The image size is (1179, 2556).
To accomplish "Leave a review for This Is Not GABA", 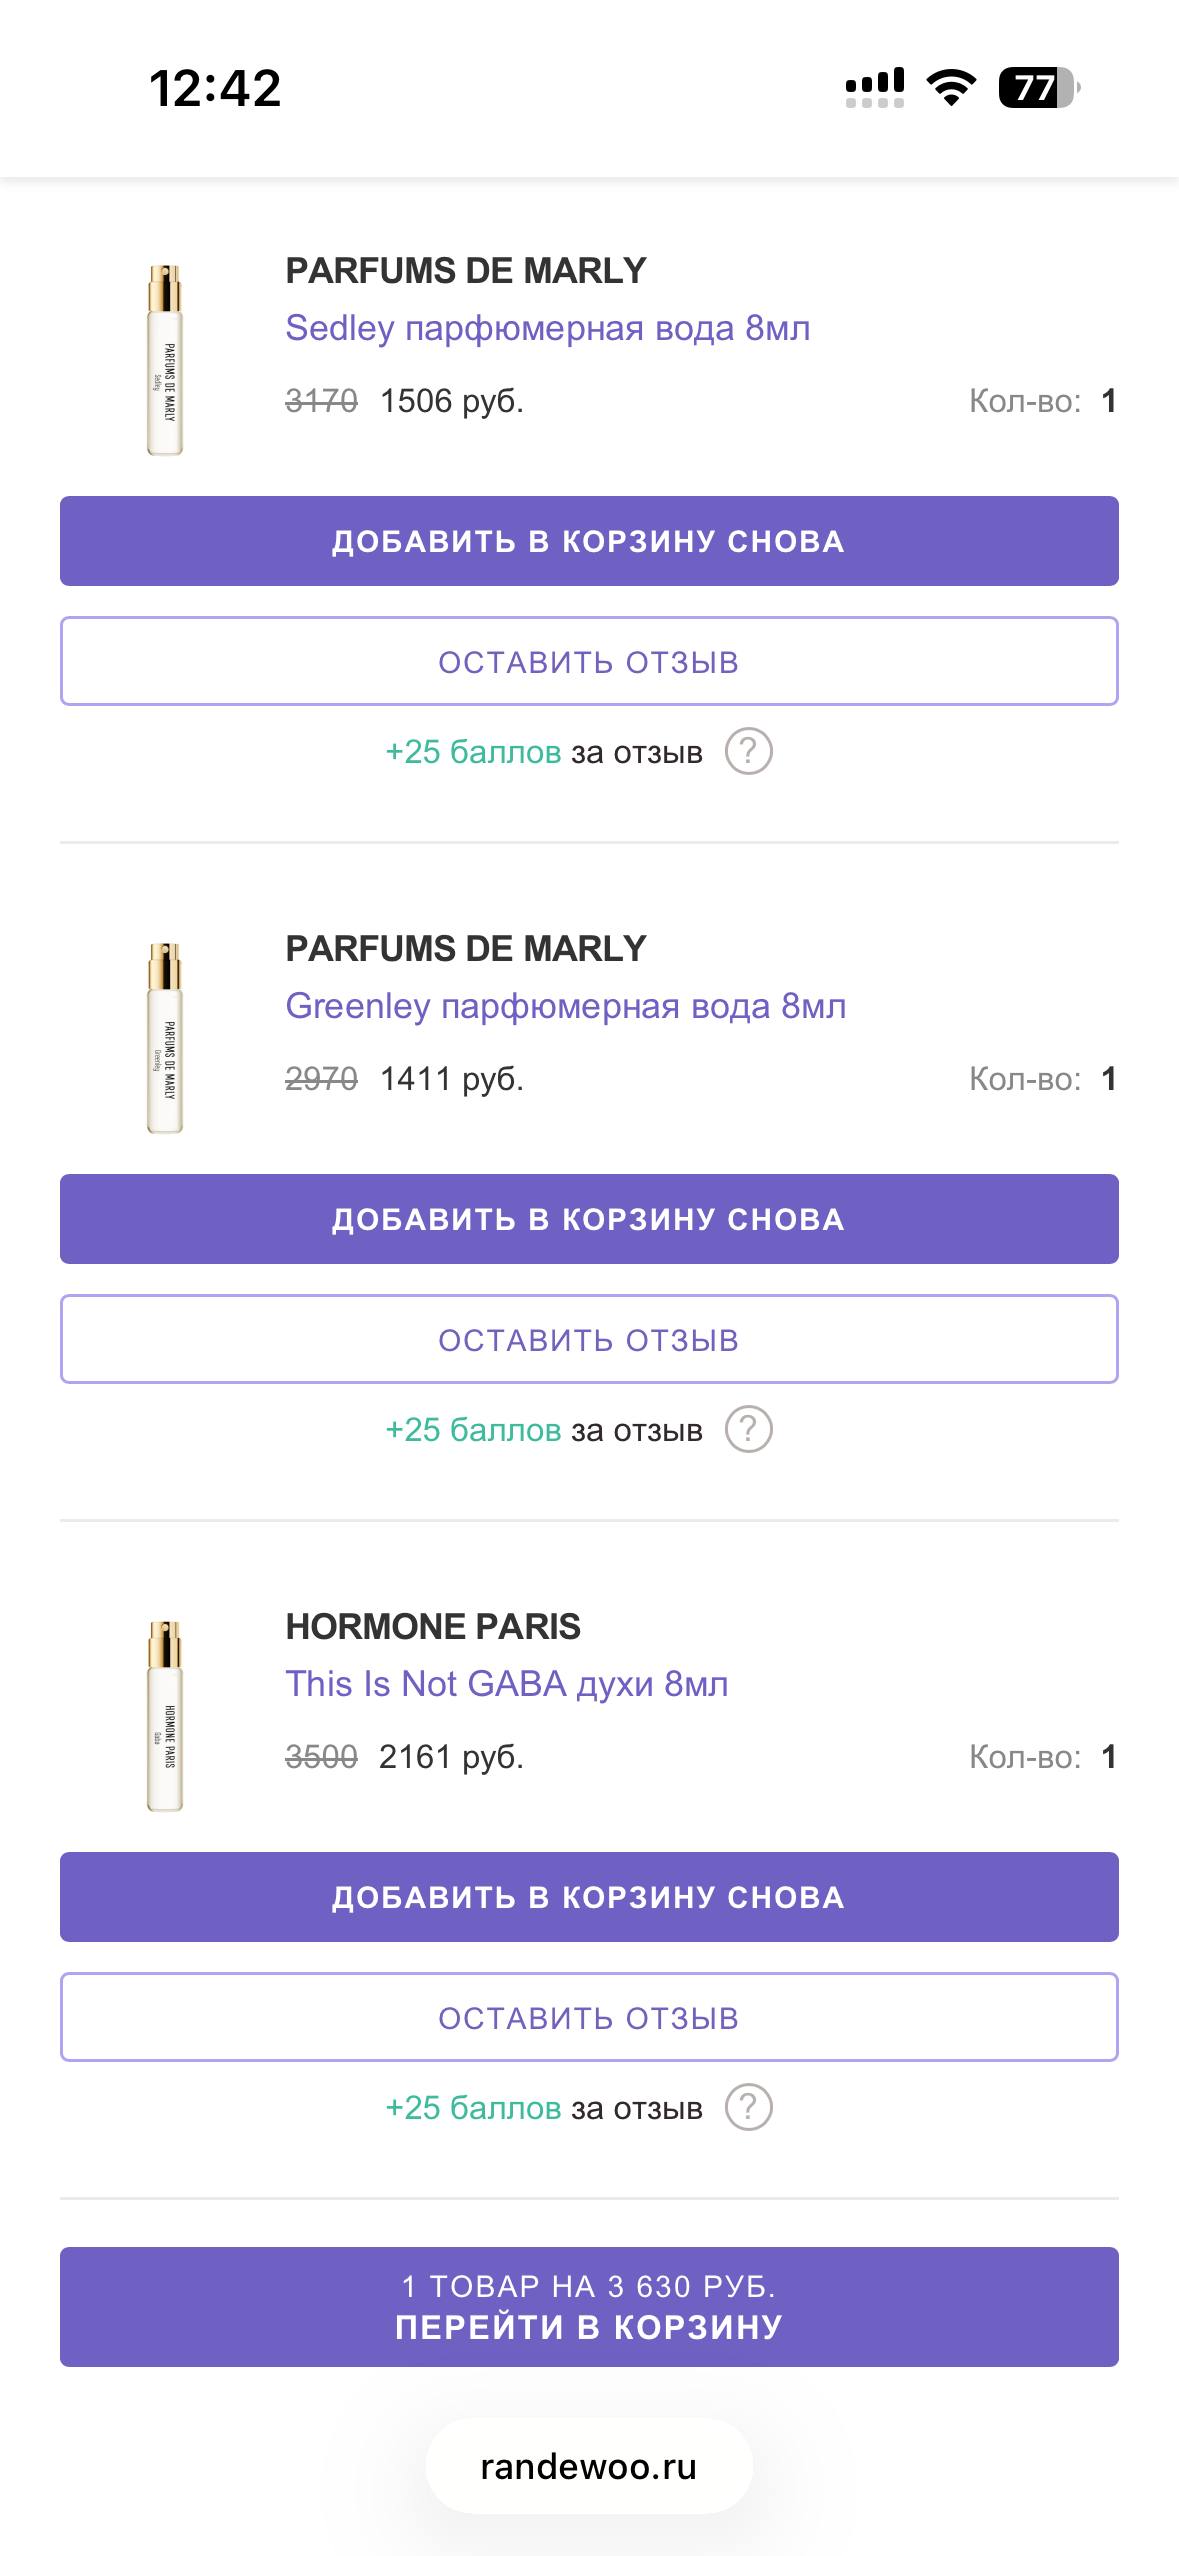I will click(589, 2017).
